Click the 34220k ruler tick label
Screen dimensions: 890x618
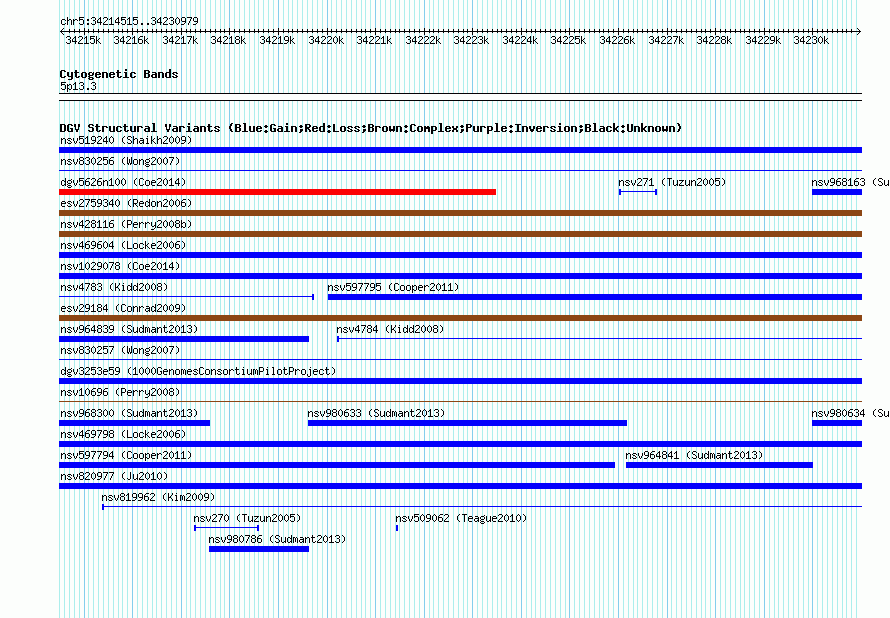[326, 40]
